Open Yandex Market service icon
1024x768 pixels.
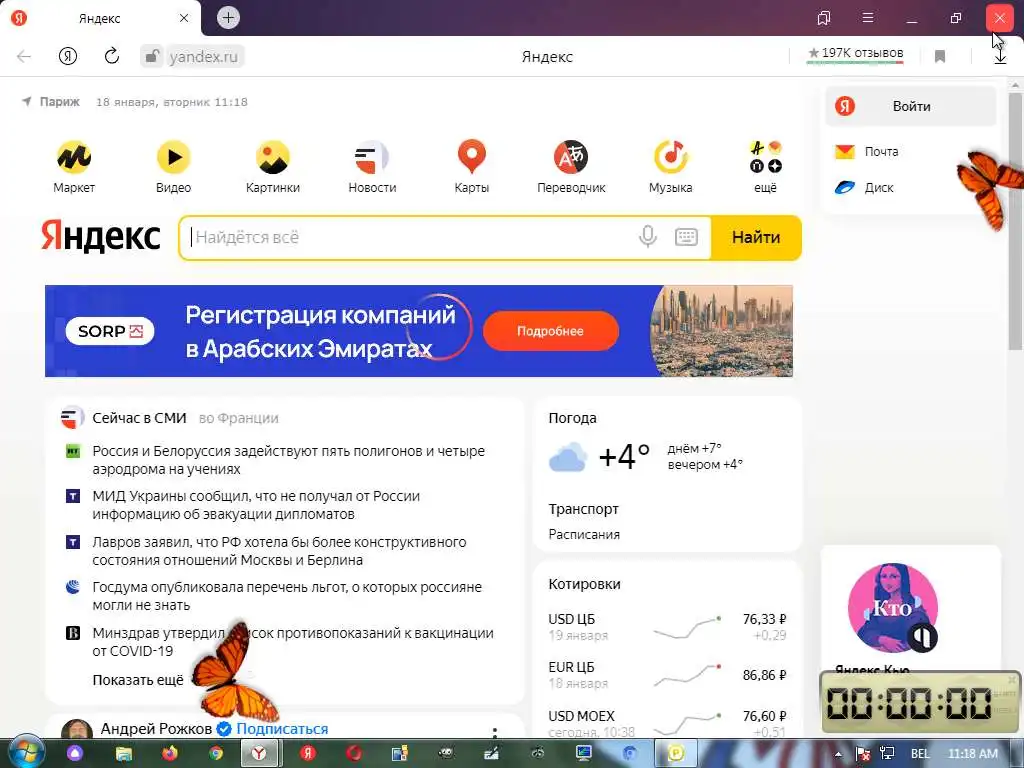point(74,157)
